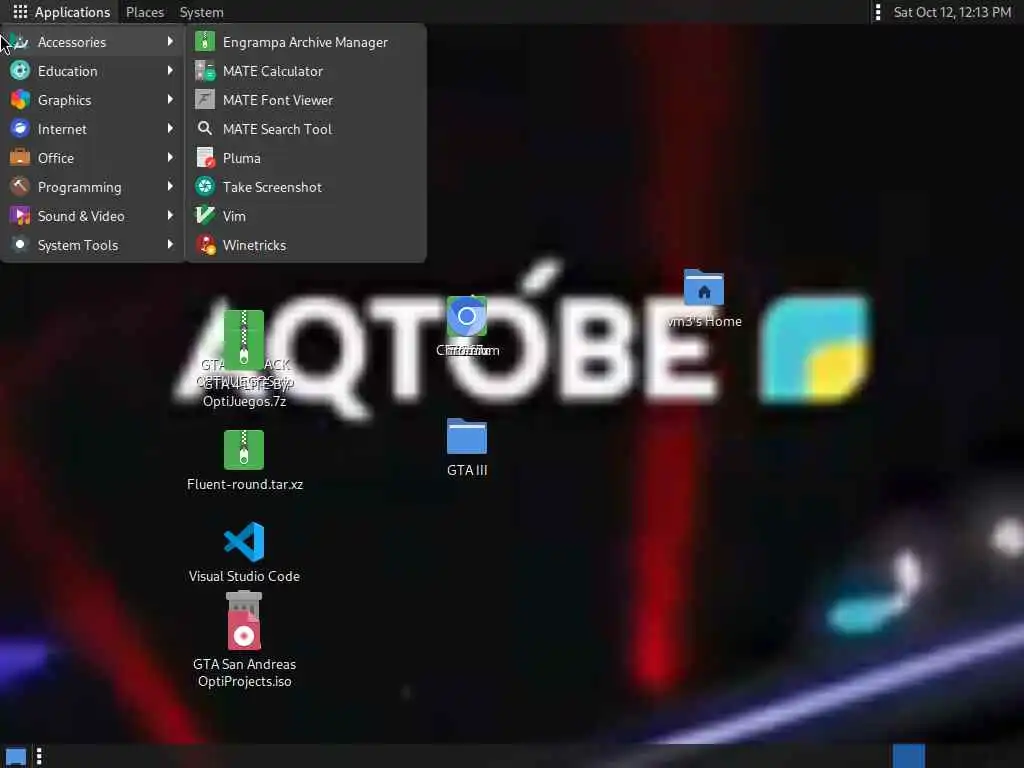Choose the Internet menu label

pos(62,129)
